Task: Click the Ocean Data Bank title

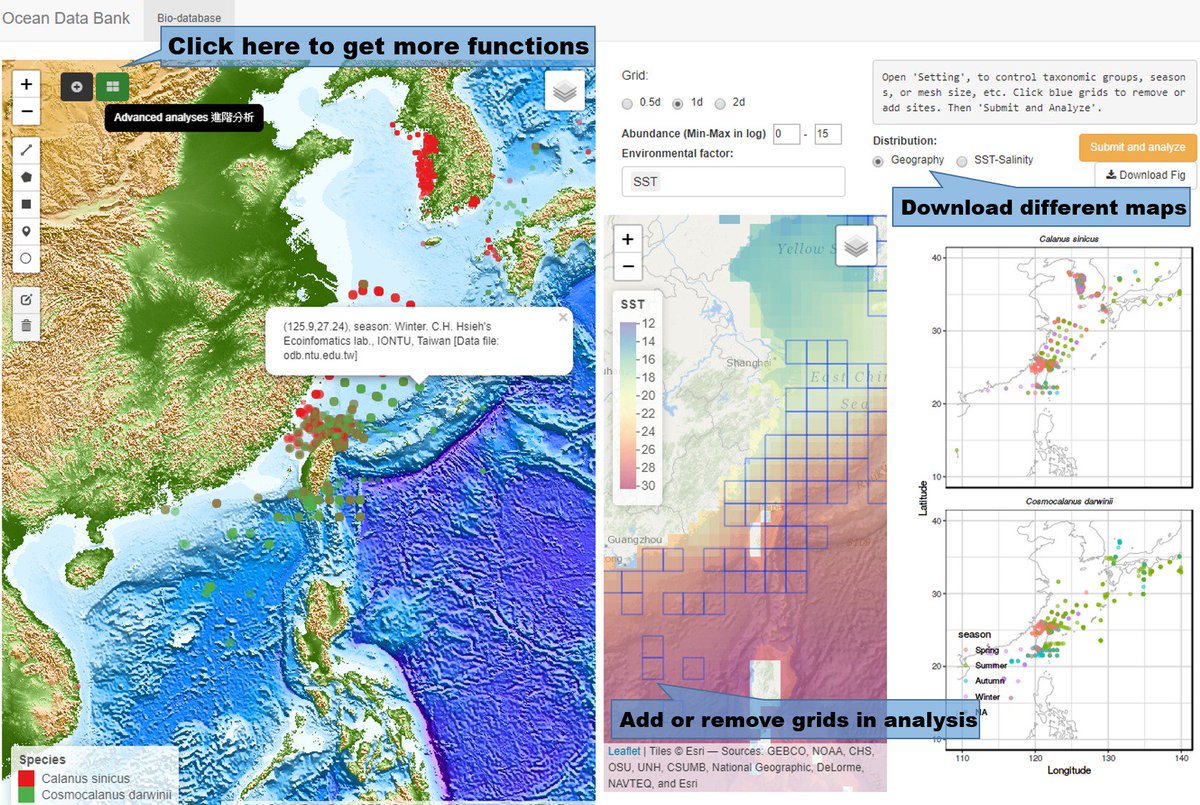Action: click(66, 18)
